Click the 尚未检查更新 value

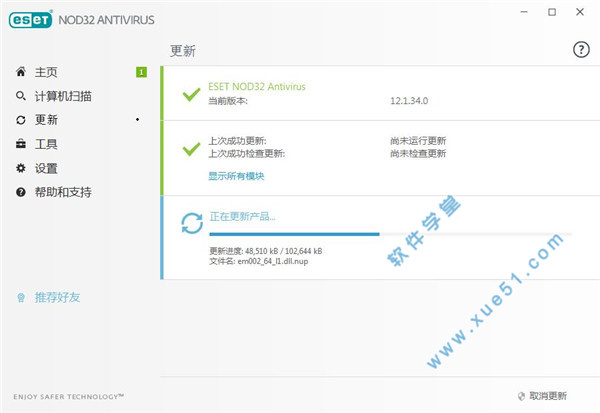point(418,153)
